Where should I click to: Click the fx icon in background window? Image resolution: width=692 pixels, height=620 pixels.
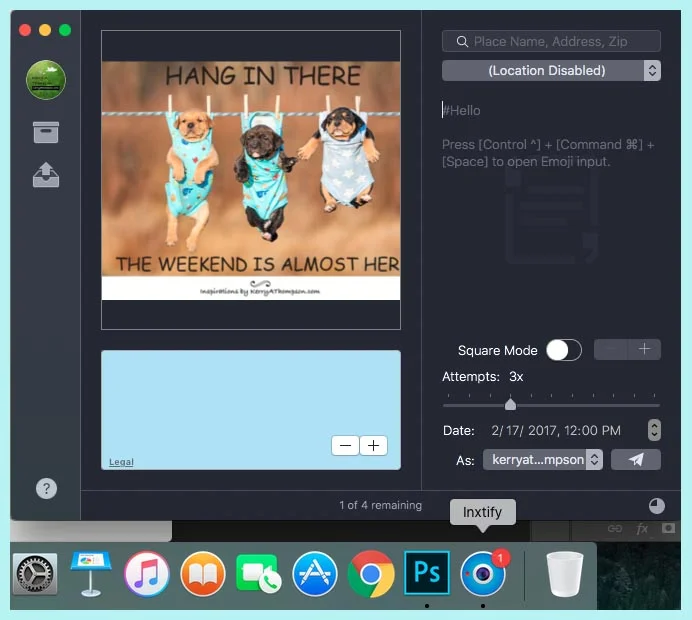[642, 528]
